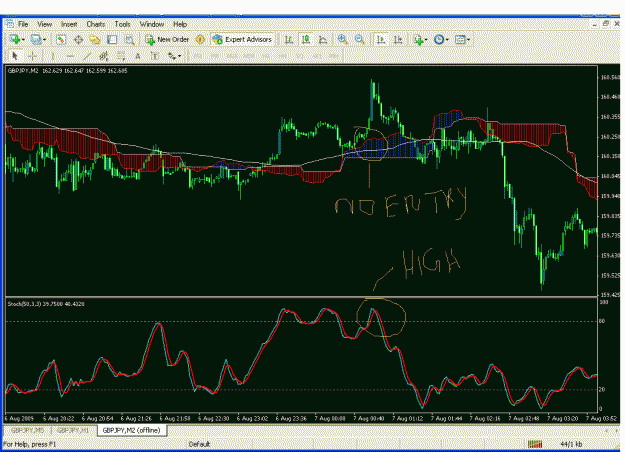Expand the New Chart dropdown arrow

pyautogui.click(x=24, y=39)
